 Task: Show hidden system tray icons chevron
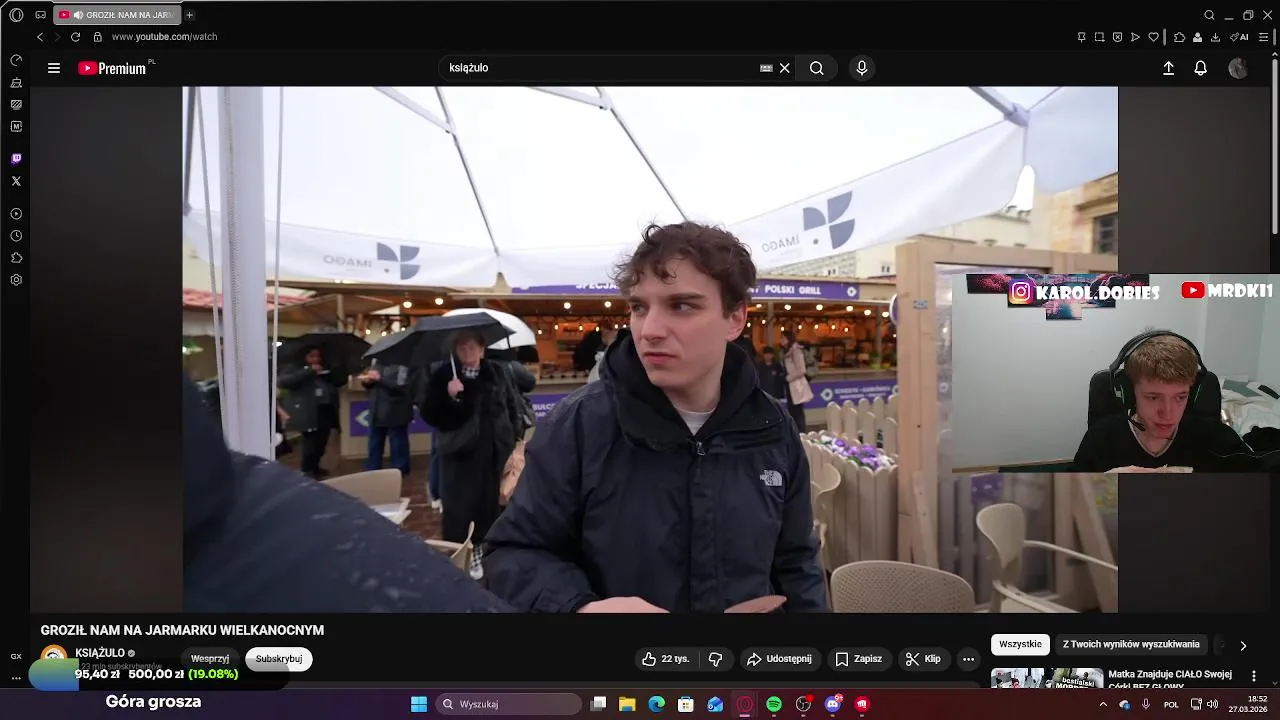tap(1104, 704)
